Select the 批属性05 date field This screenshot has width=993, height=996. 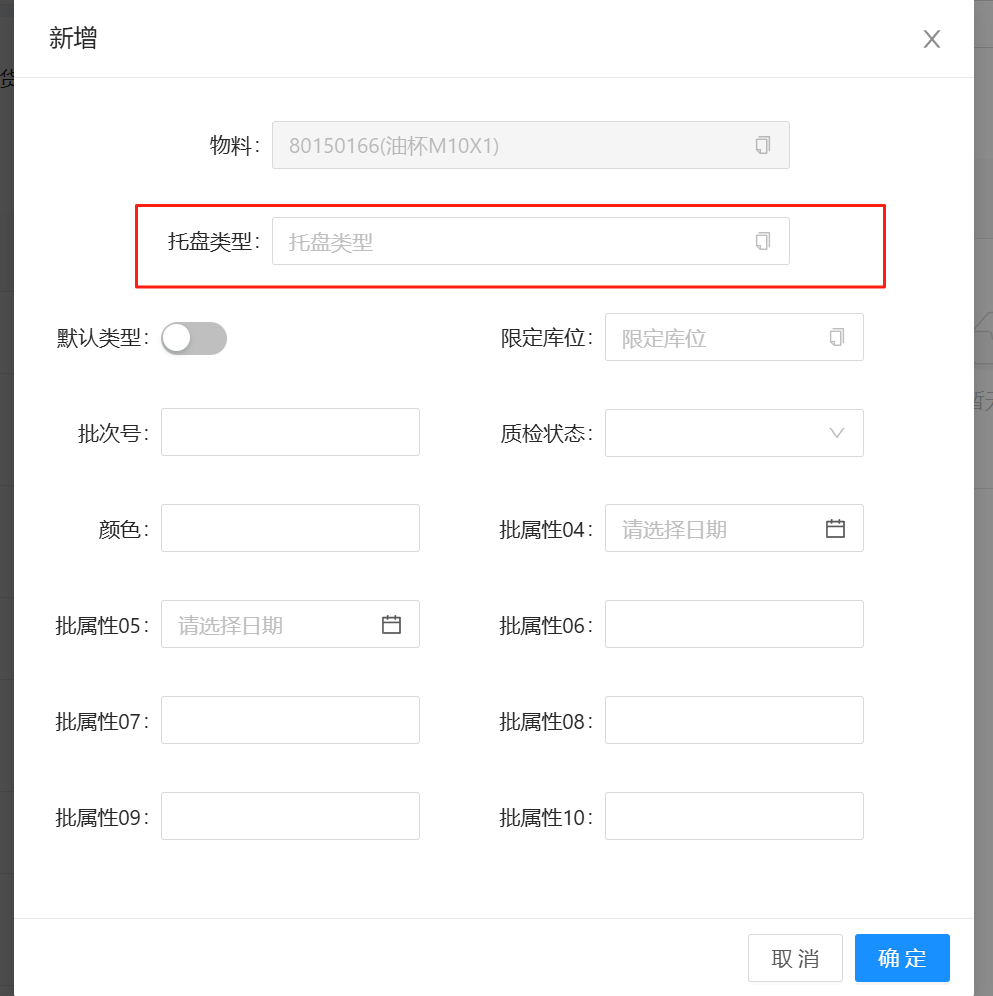pyautogui.click(x=270, y=625)
